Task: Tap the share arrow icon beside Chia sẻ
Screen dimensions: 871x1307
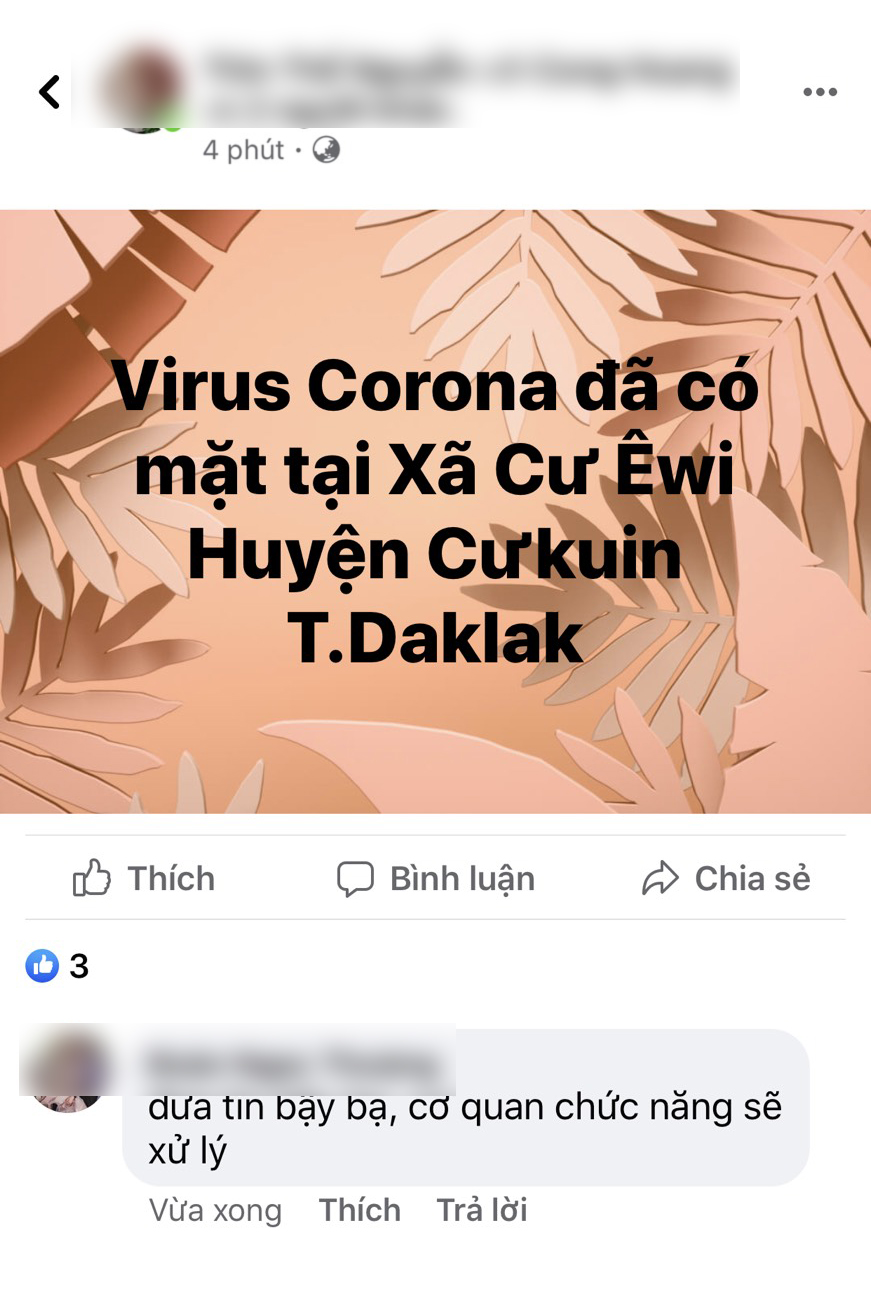Action: point(660,879)
